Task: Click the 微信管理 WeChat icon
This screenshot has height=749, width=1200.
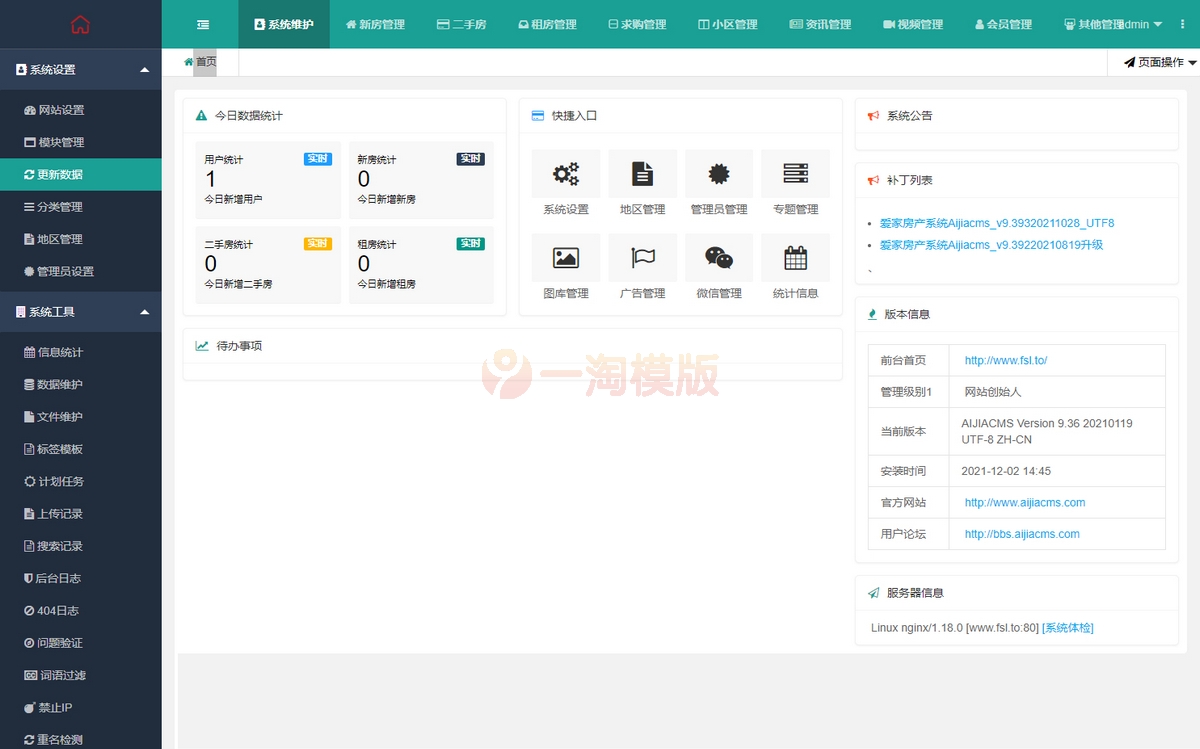Action: pos(718,259)
